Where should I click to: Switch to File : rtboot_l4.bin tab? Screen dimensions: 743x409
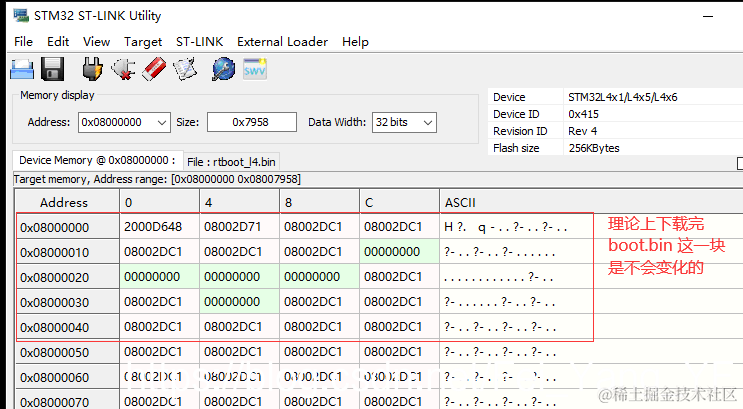click(x=231, y=162)
